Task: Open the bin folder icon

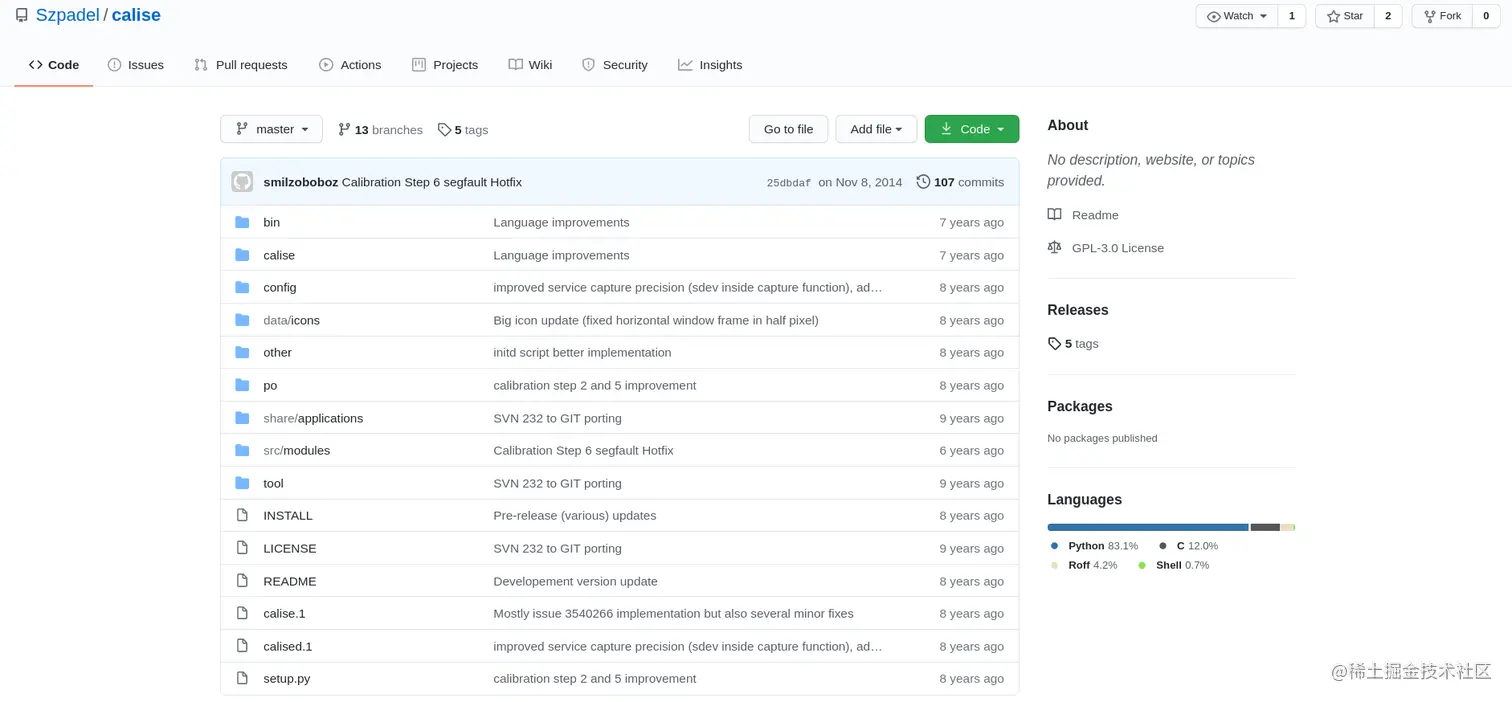Action: tap(242, 222)
